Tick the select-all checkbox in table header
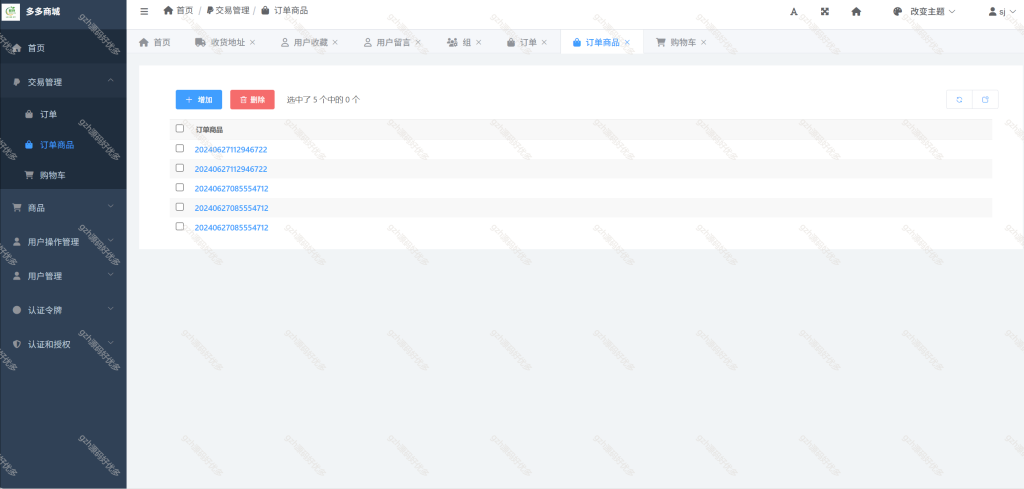 (x=180, y=129)
